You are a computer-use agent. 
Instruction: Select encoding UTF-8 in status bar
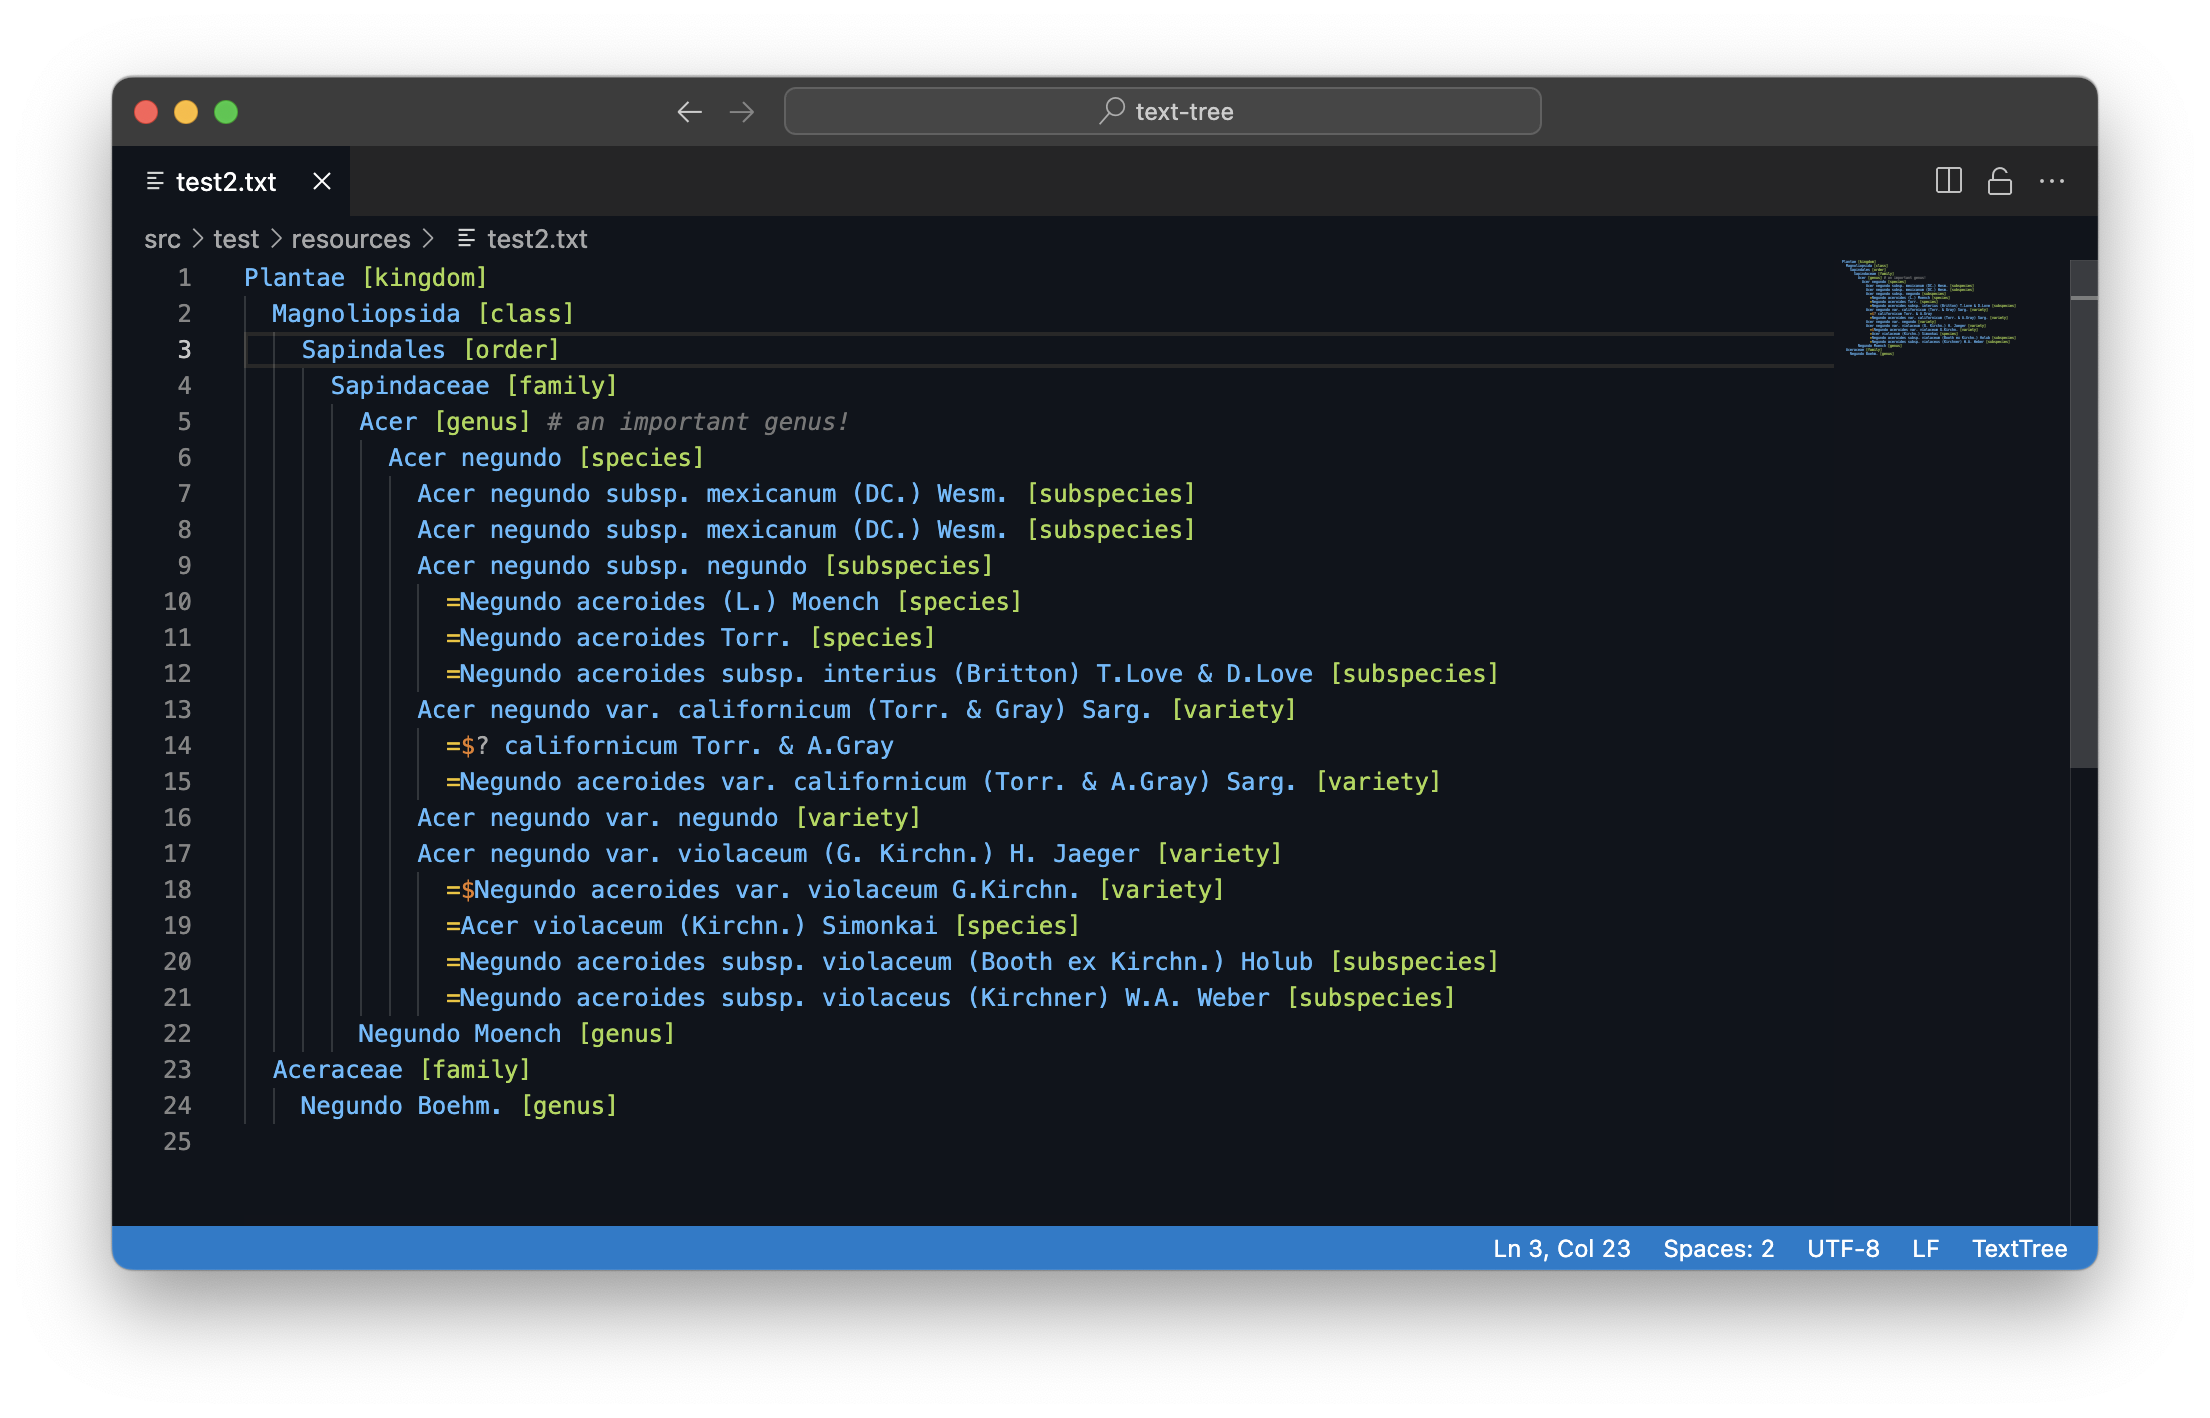(x=1843, y=1248)
